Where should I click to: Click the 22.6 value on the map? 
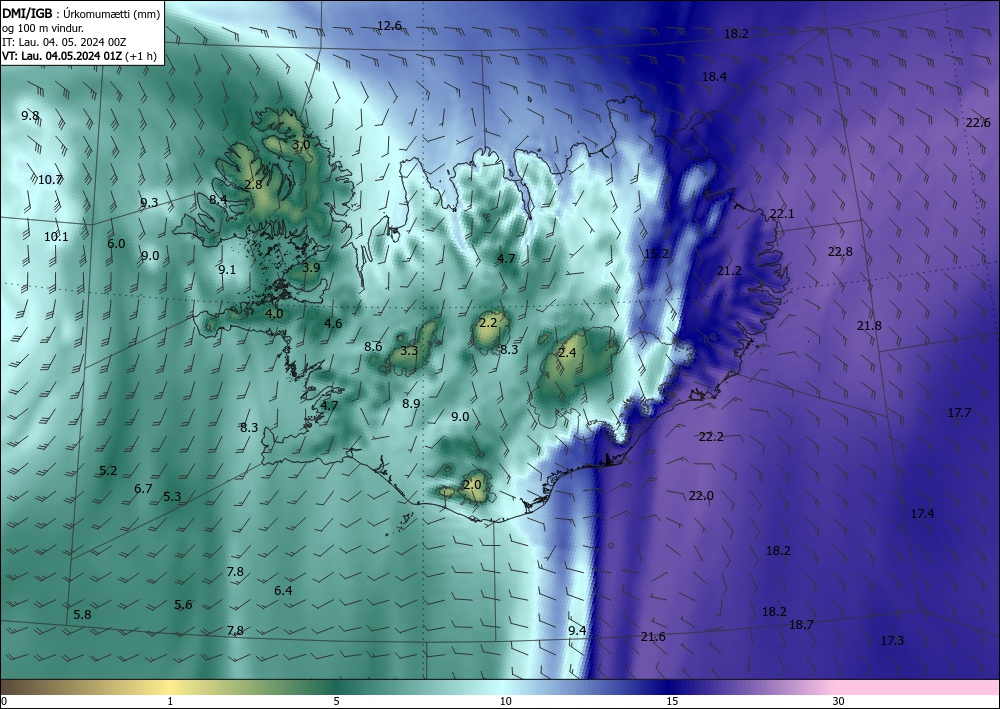tap(978, 123)
